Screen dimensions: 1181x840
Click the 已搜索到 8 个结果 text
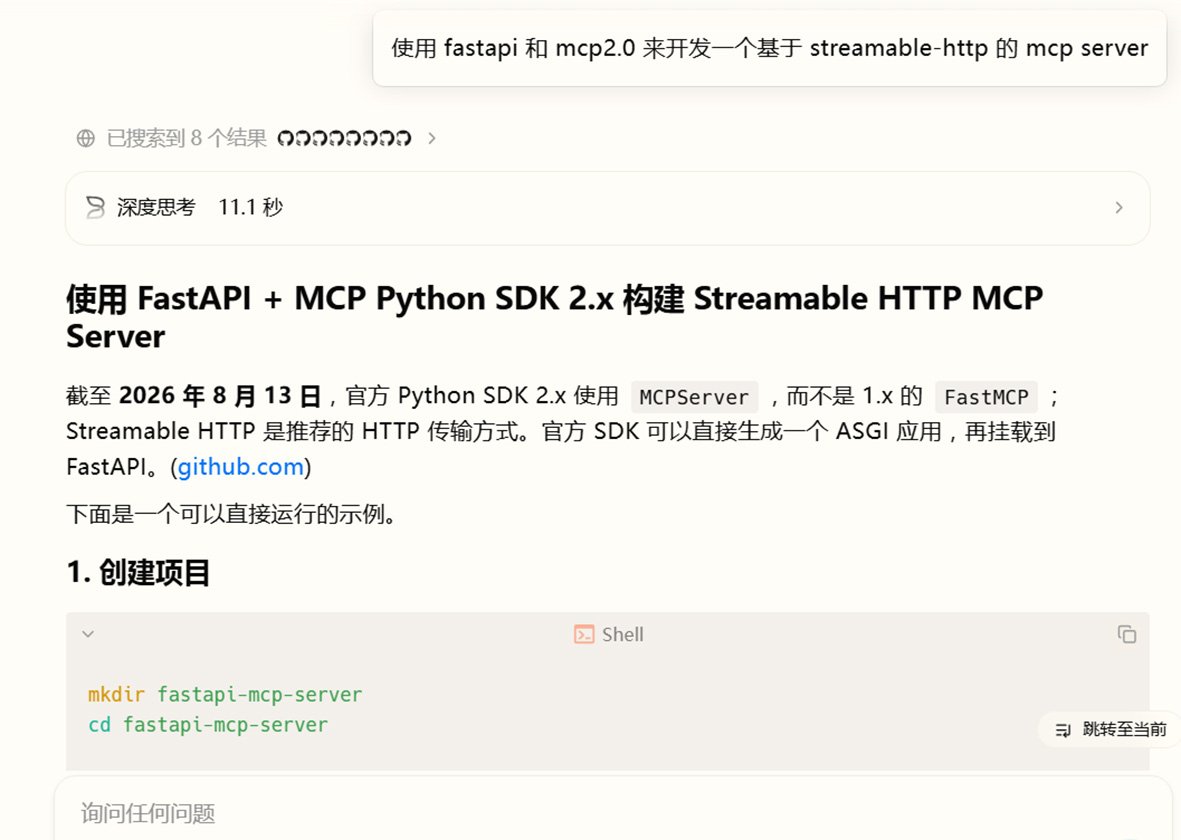pyautogui.click(x=187, y=138)
